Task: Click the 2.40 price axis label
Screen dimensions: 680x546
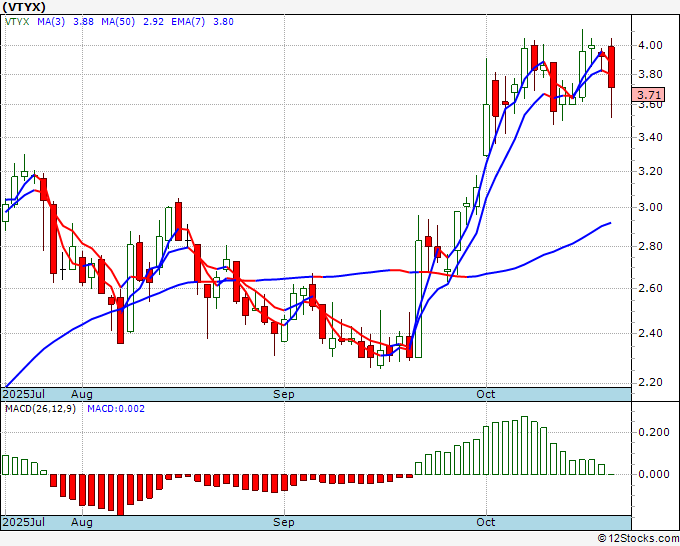Action: (650, 333)
